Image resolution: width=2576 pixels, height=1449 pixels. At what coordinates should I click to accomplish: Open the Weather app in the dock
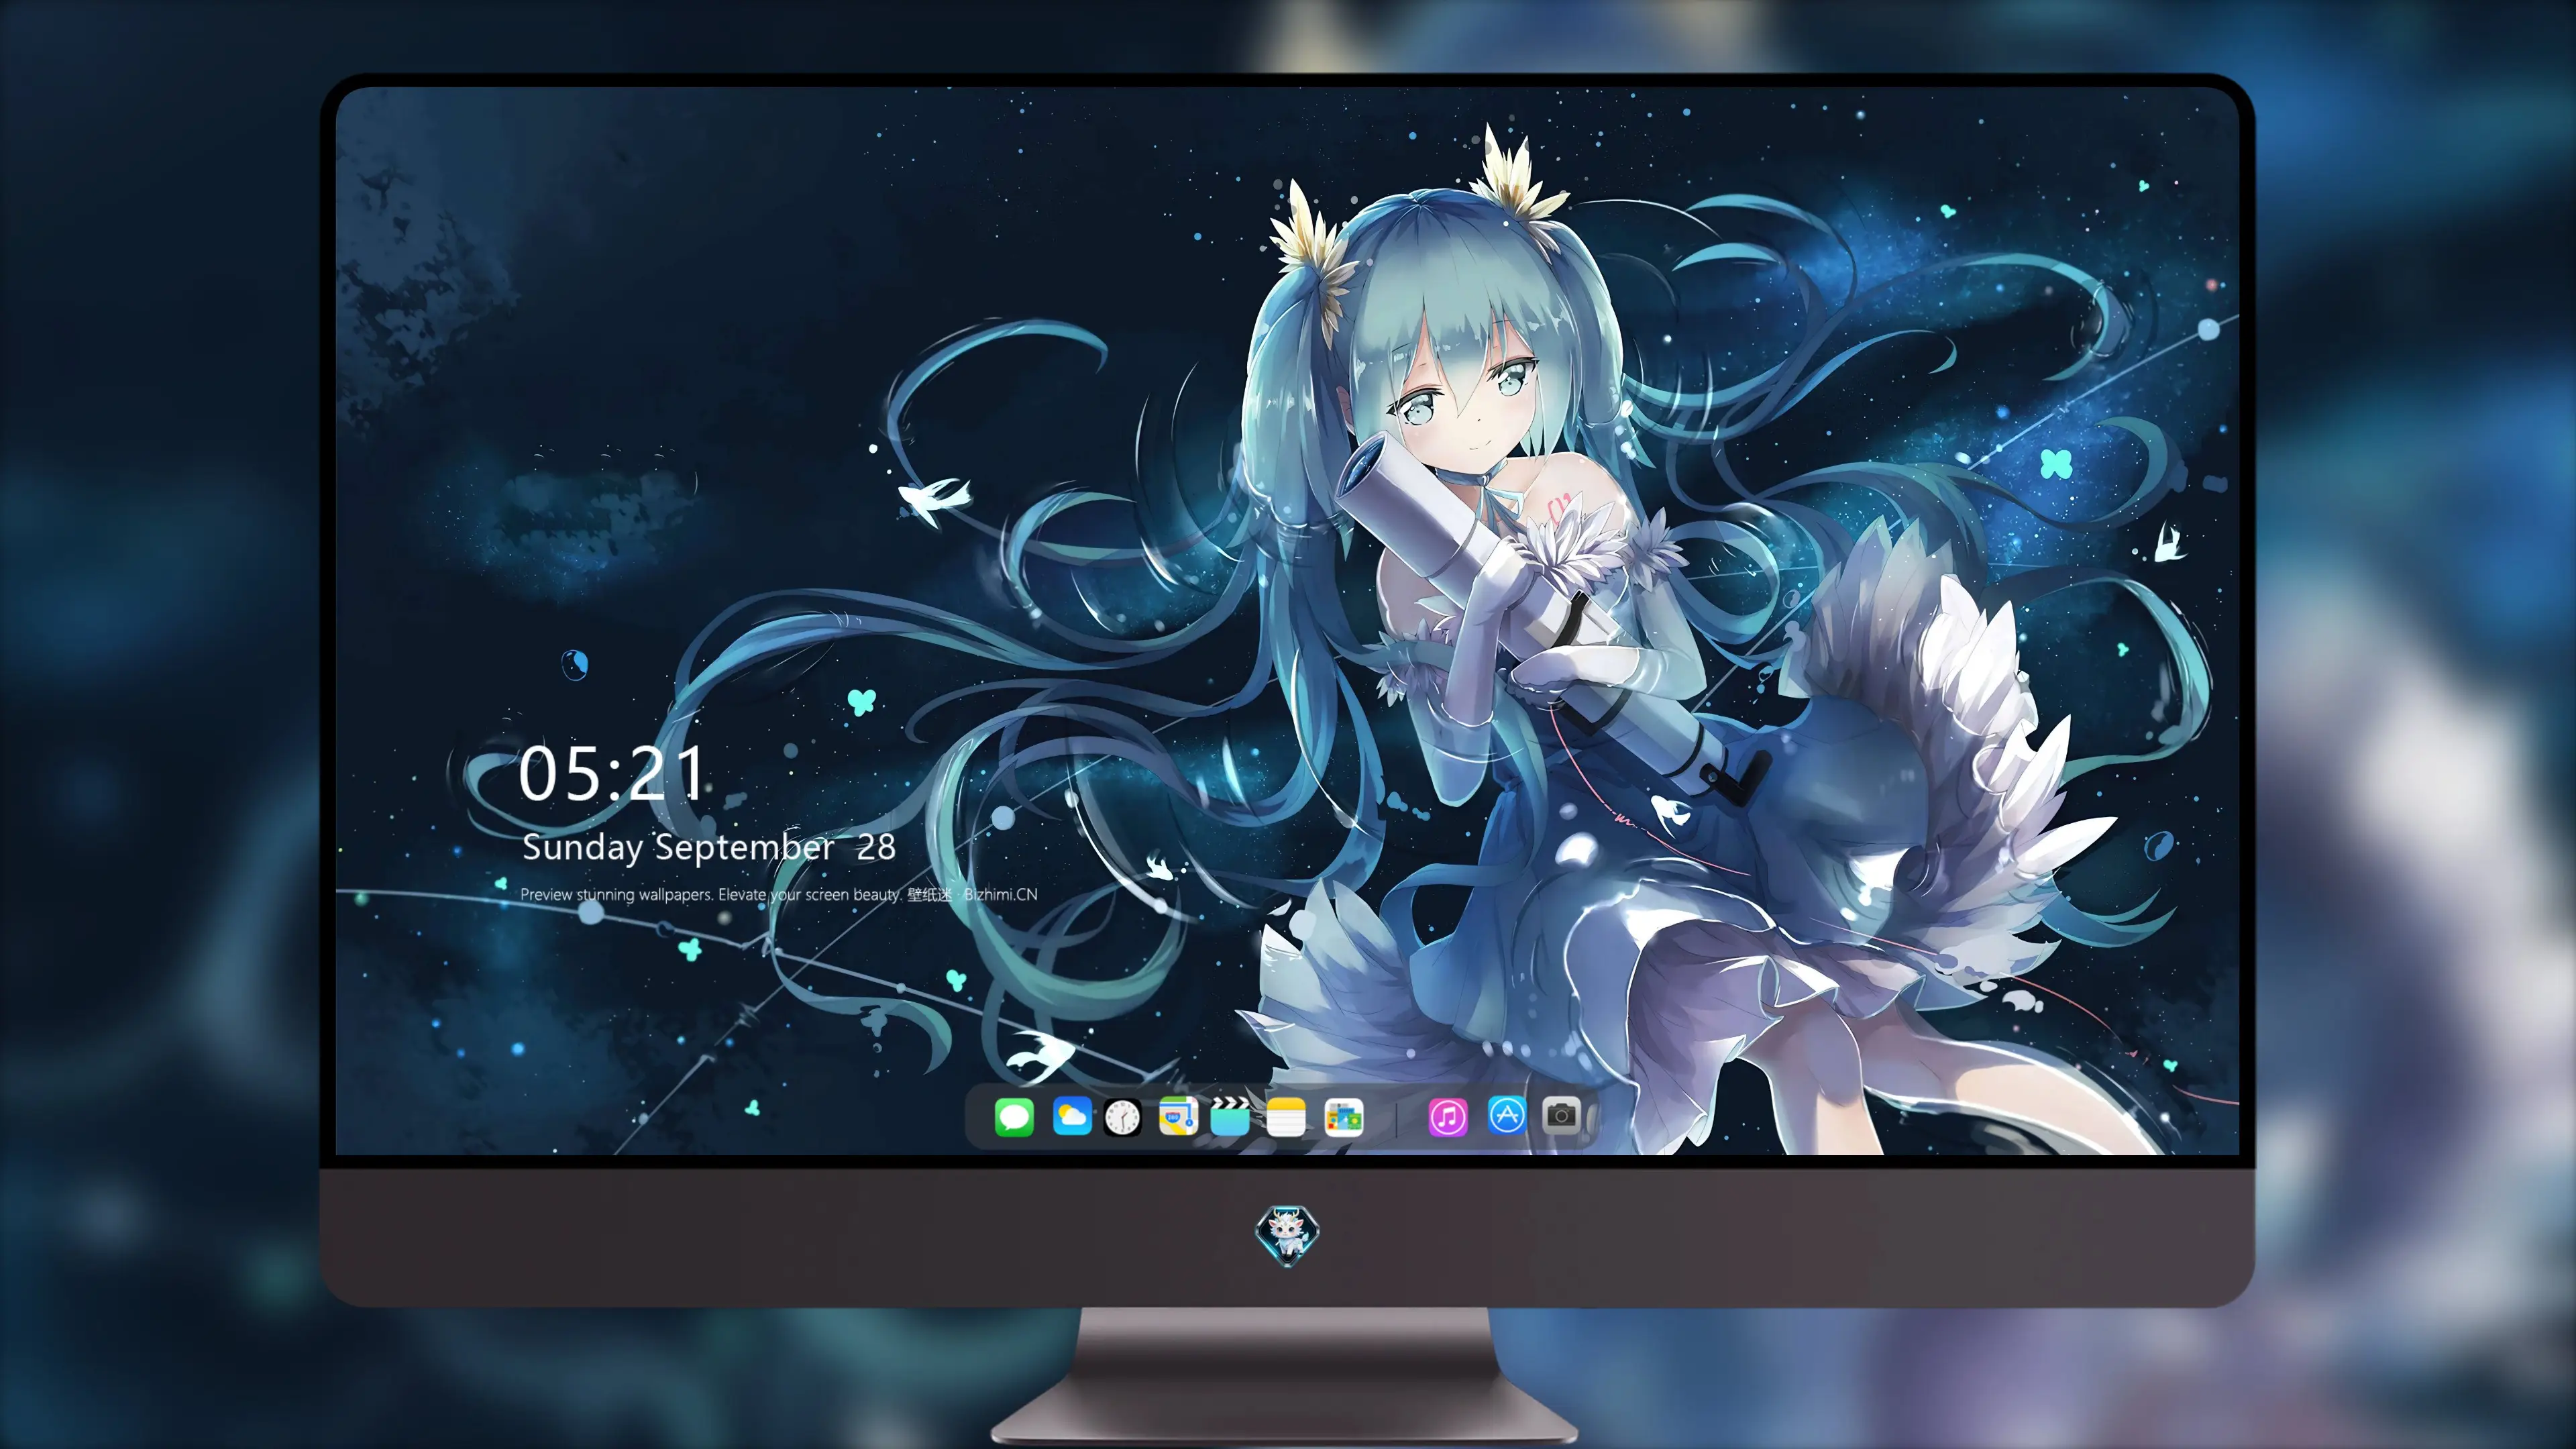tap(1072, 1116)
